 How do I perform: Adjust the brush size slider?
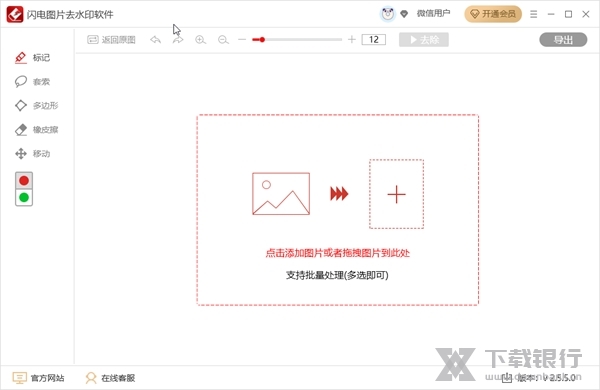[x=297, y=39]
